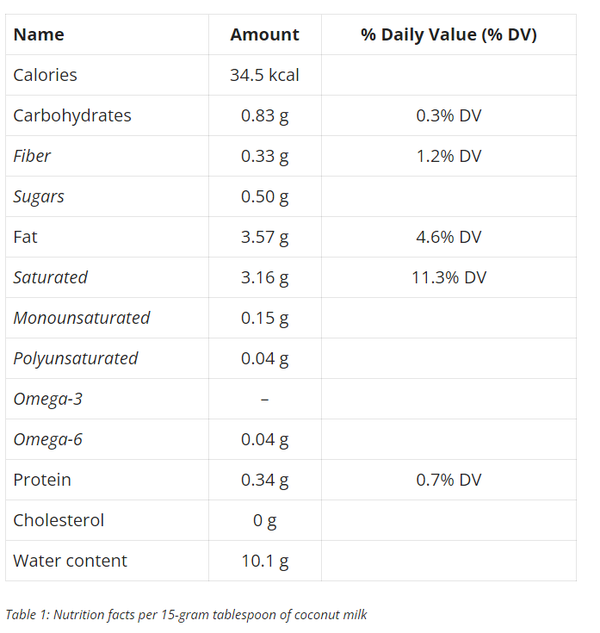Click the Amount column header
Image resolution: width=600 pixels, height=633 pixels.
coord(264,35)
